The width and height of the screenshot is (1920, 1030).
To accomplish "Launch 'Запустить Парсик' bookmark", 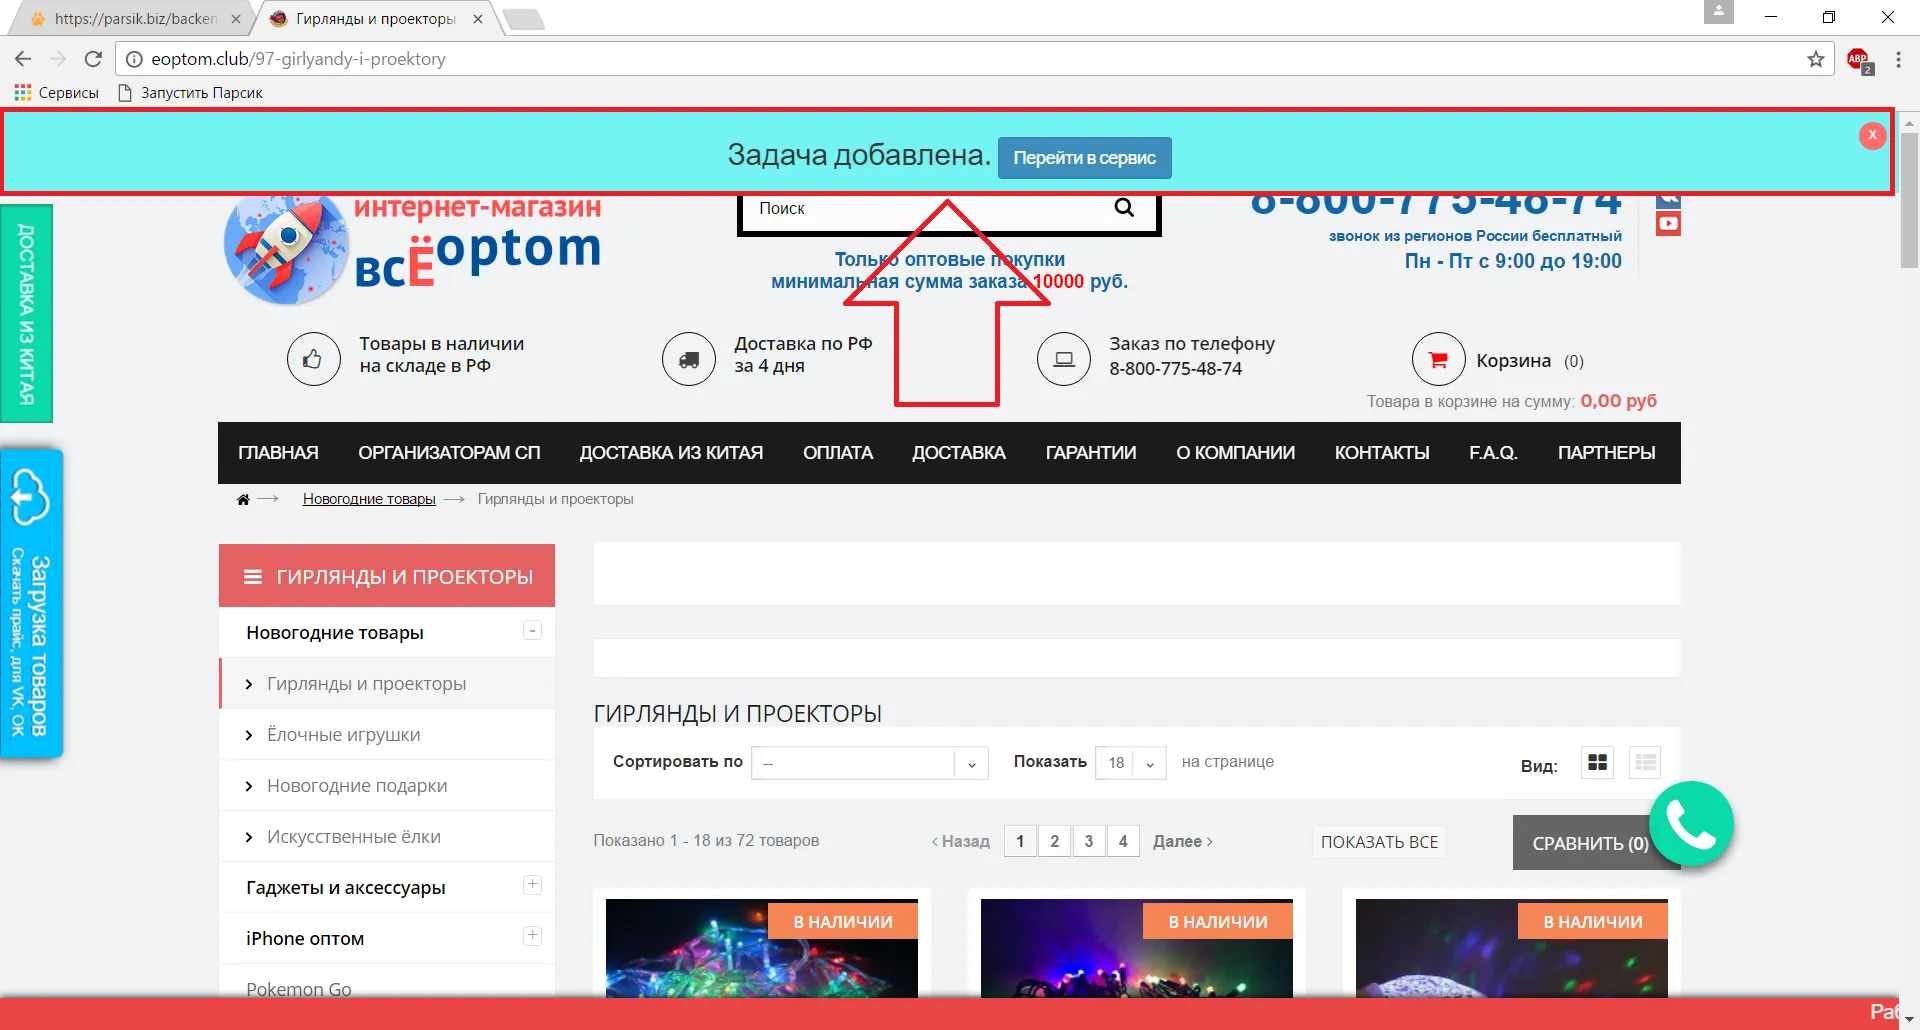I will [190, 92].
